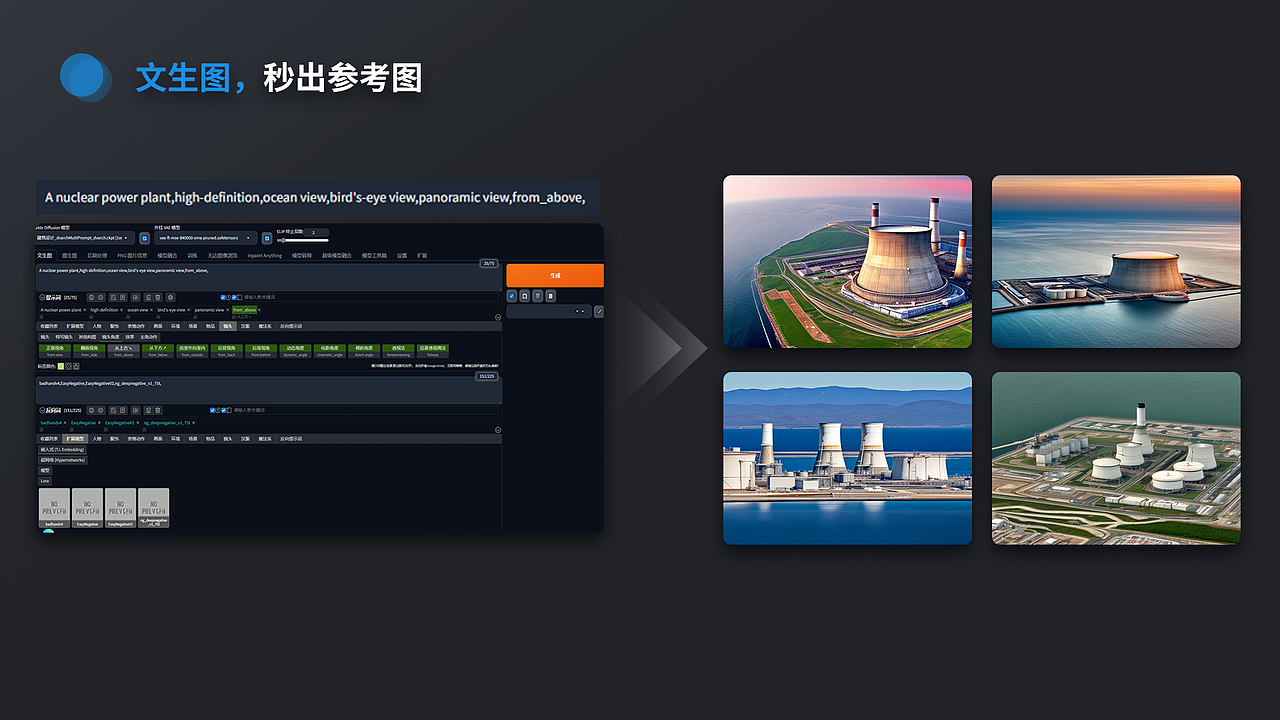Collapse the 提示词 panel with its chevron

click(40, 297)
